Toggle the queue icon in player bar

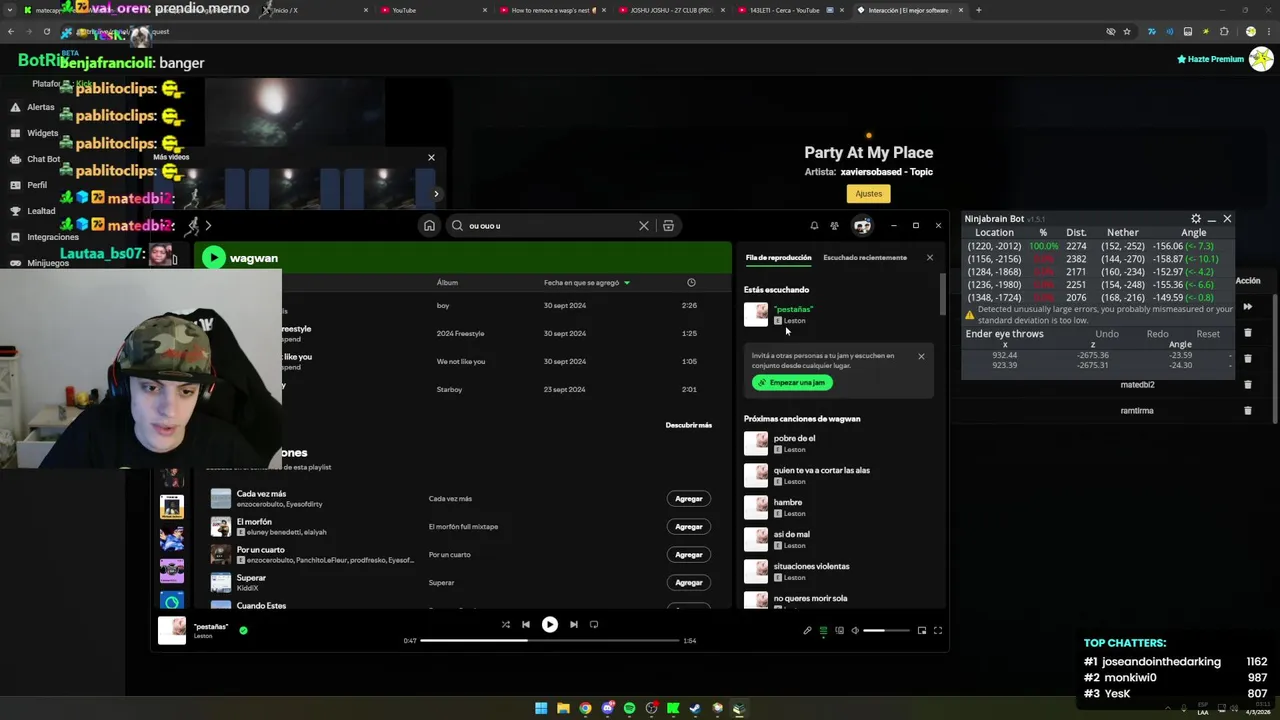click(823, 631)
